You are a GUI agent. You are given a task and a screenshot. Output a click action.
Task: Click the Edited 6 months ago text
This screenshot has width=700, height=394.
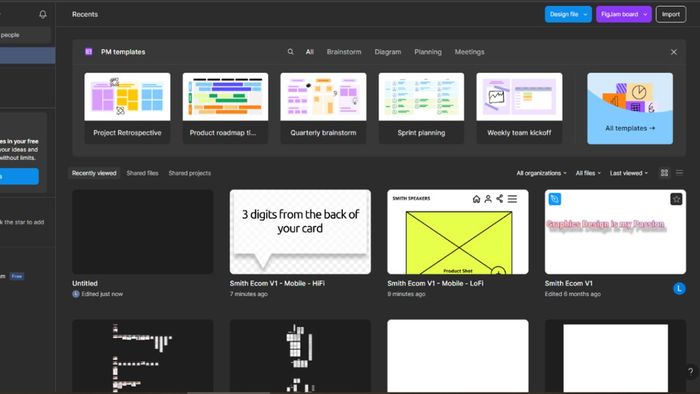(572, 294)
